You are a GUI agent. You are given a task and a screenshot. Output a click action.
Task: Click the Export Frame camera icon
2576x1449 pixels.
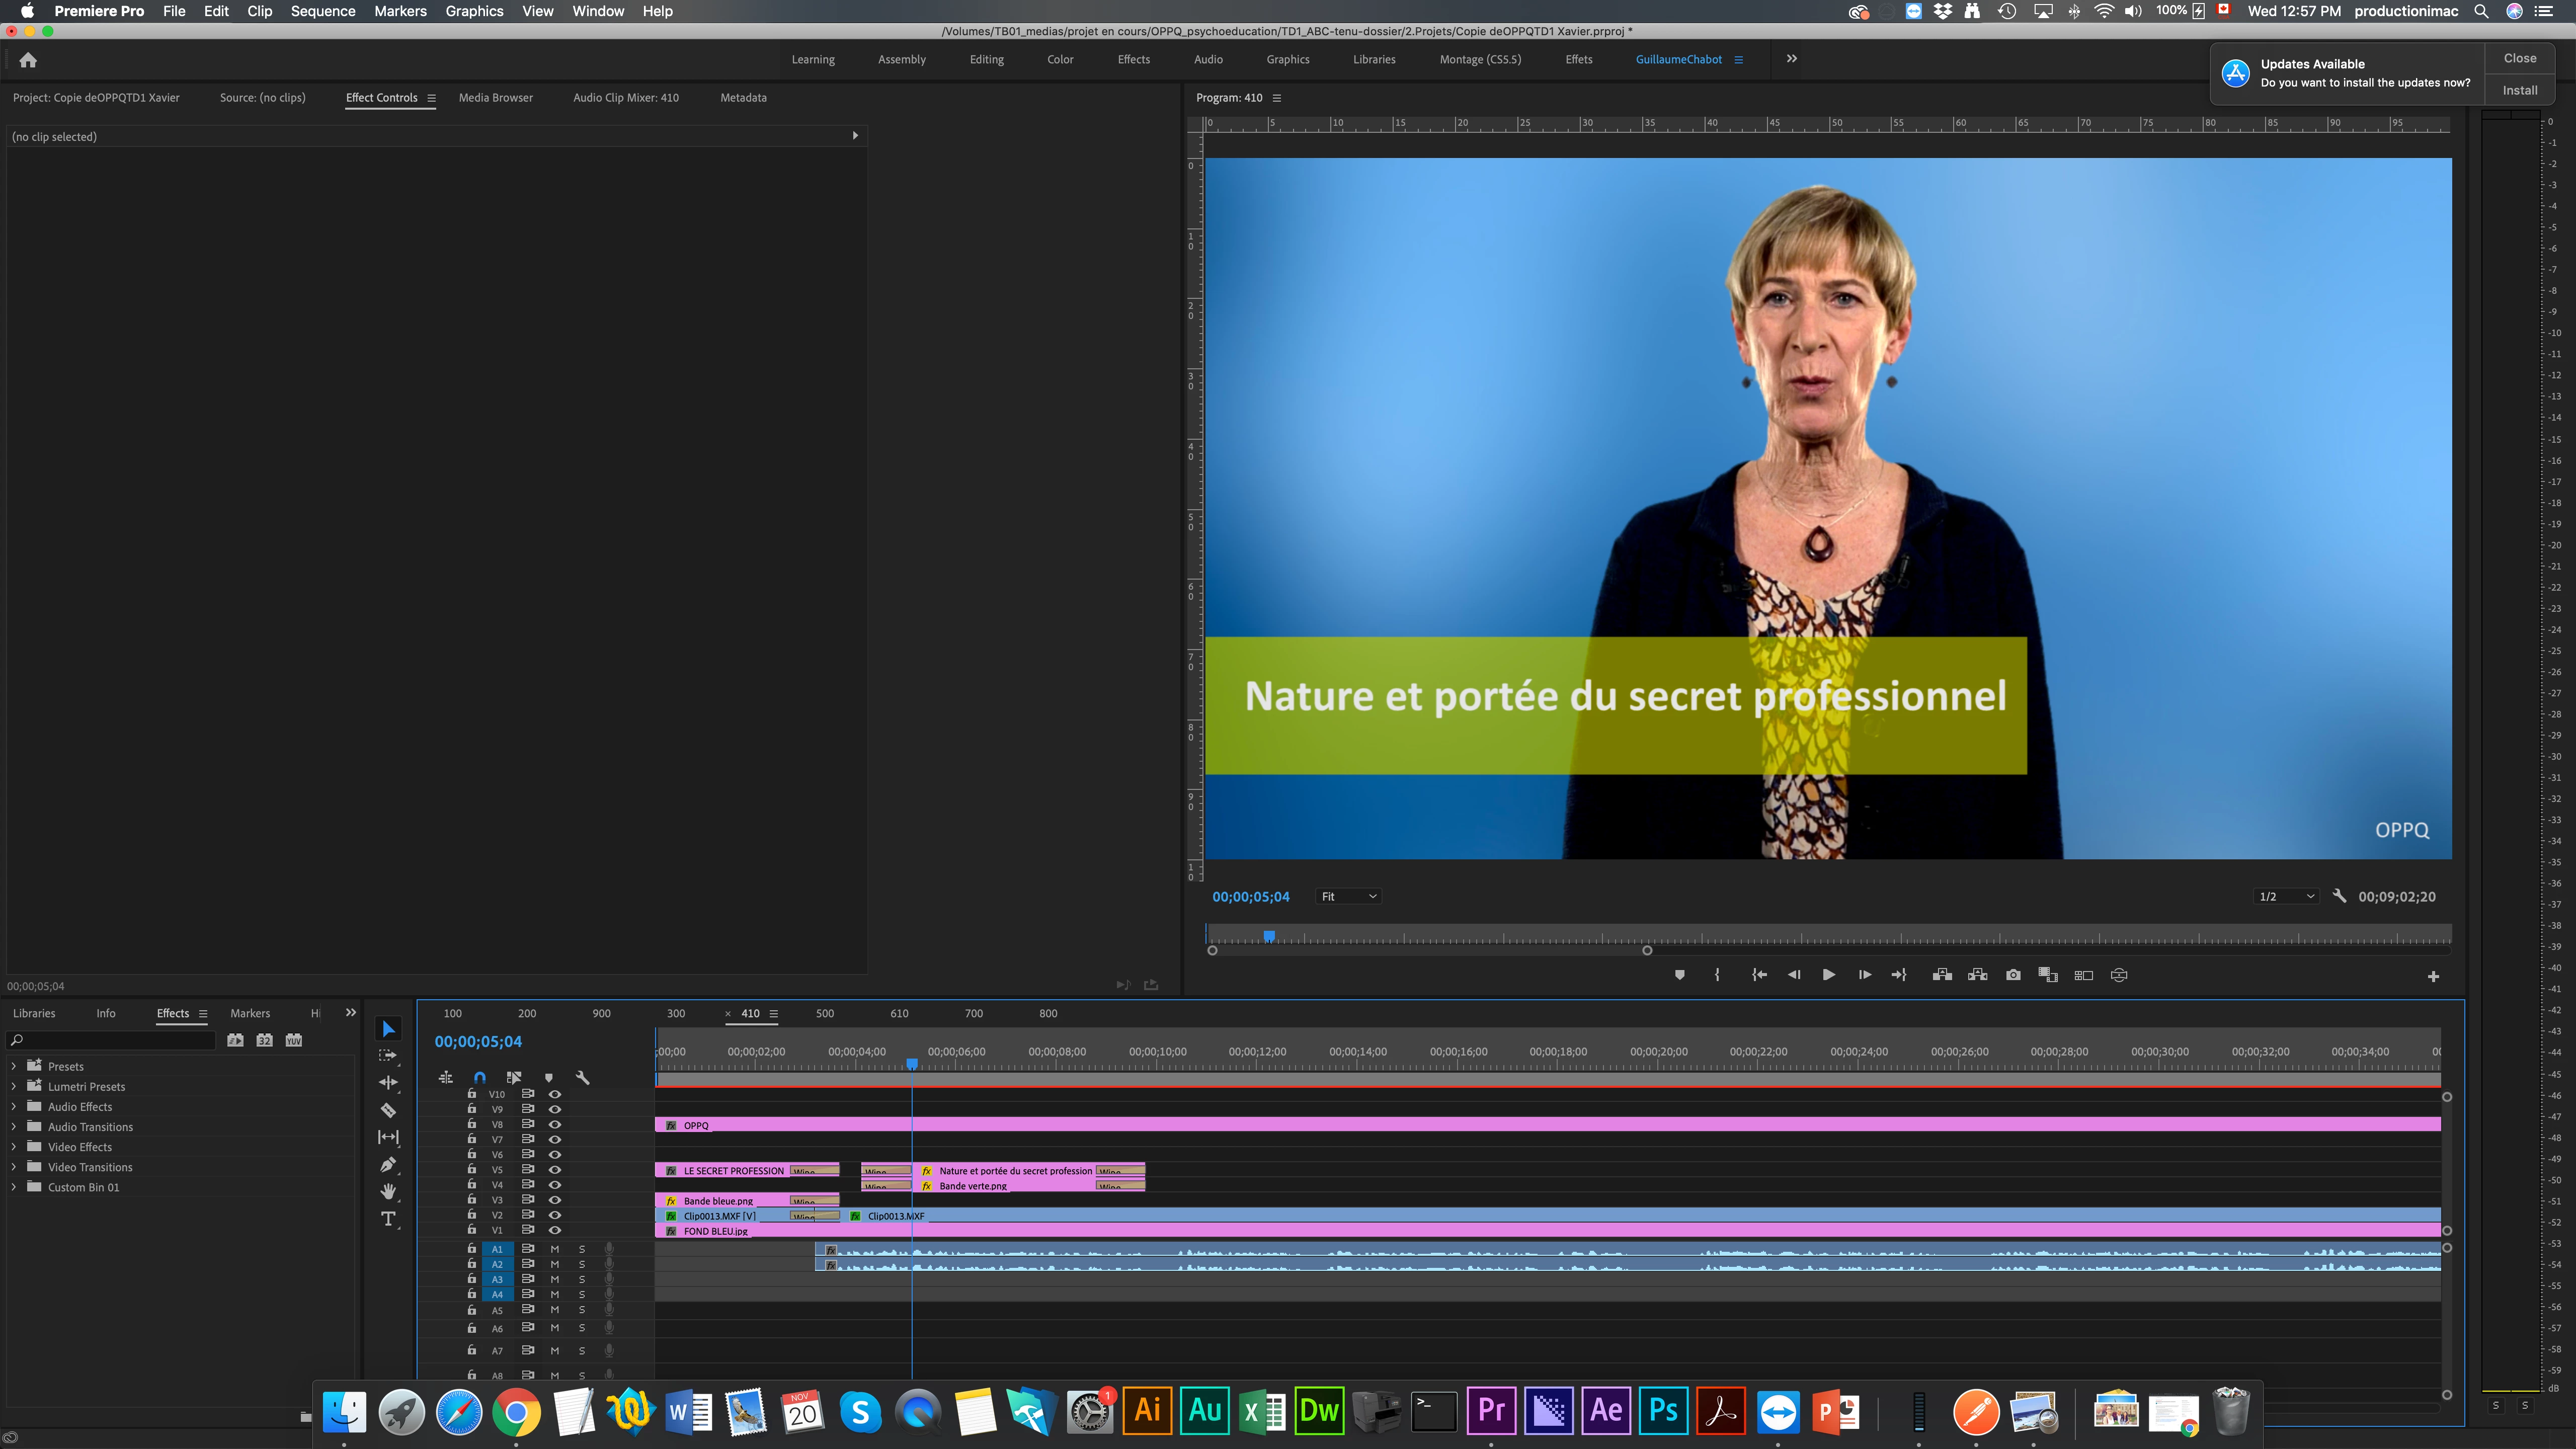[x=2013, y=975]
